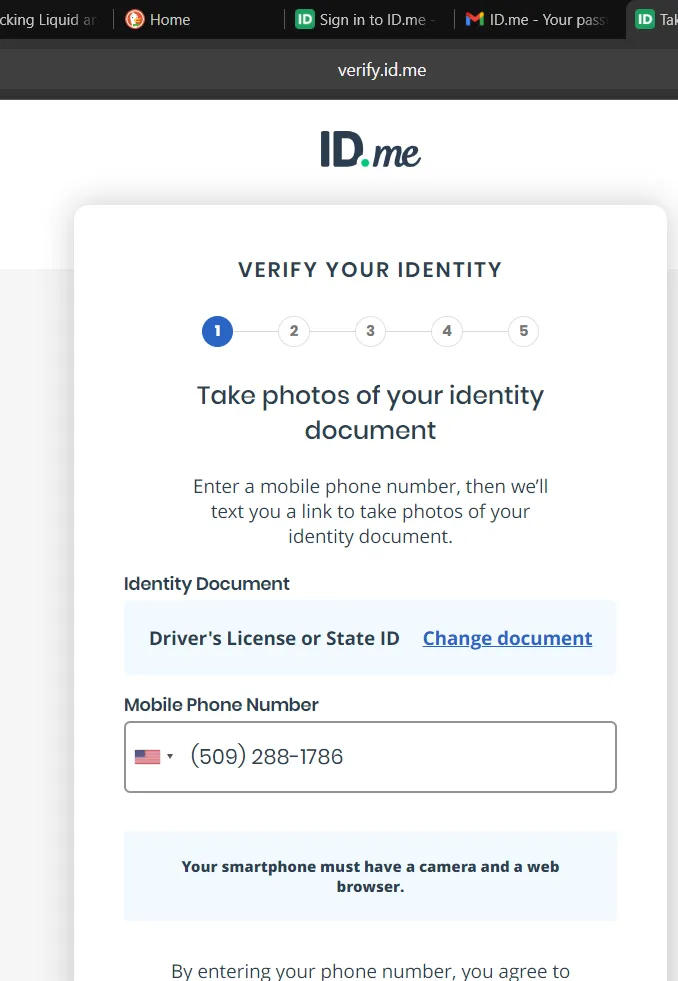This screenshot has width=678, height=981.
Task: Open the ID.me - Your password Gmail tab
Action: (546, 19)
